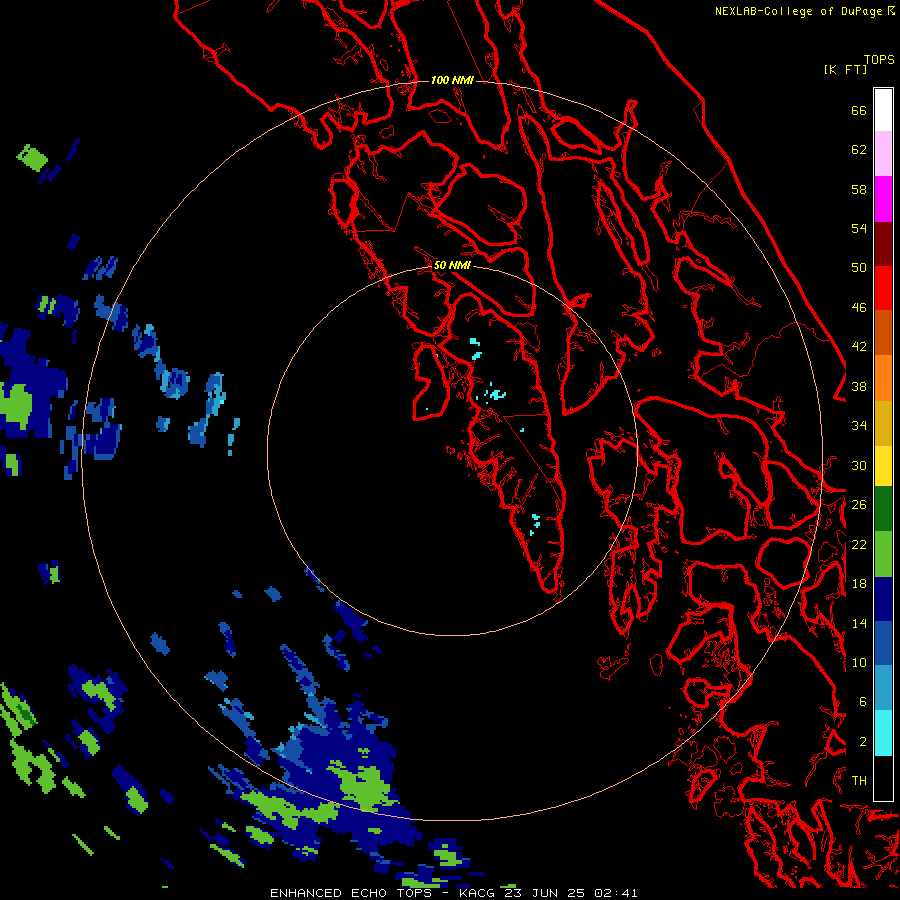900x900 pixels.
Task: Click the cyan 2 kft legend swatch
Action: click(883, 733)
